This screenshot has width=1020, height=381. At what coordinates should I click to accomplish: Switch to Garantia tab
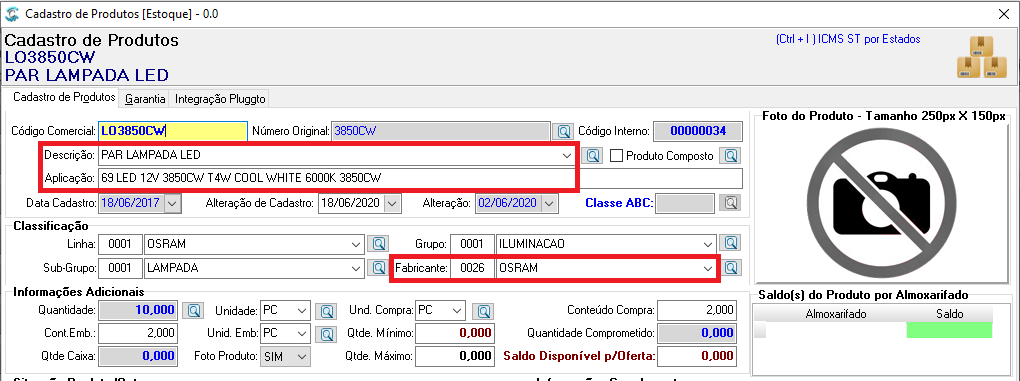pos(144,99)
